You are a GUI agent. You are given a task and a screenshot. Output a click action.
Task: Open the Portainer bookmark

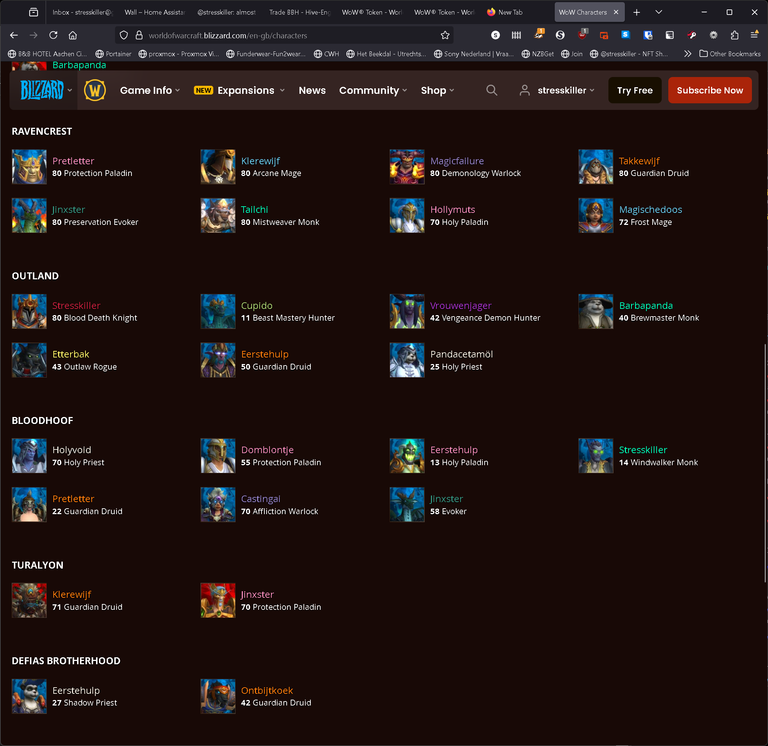pyautogui.click(x=113, y=54)
